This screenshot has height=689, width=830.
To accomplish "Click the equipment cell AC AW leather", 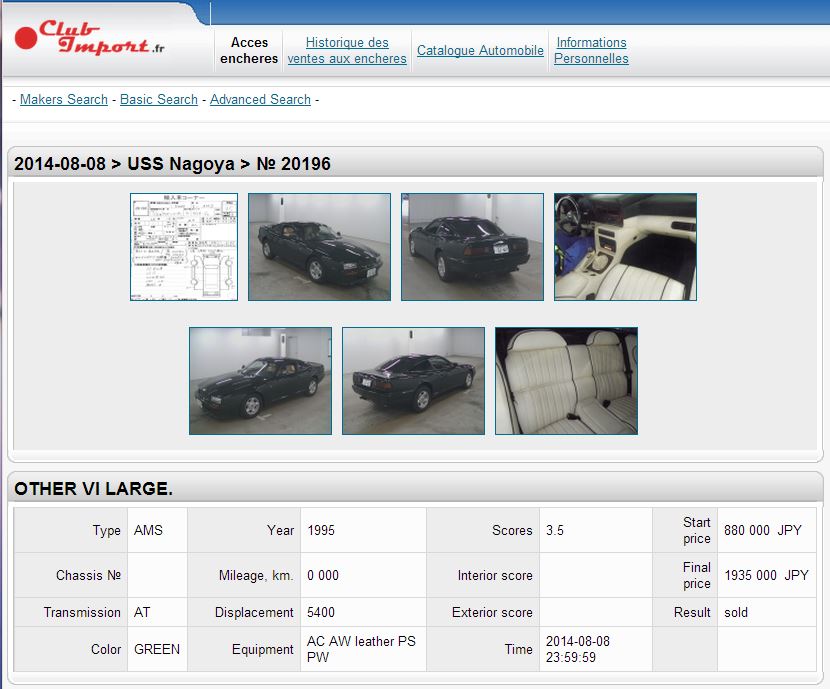I will [361, 649].
